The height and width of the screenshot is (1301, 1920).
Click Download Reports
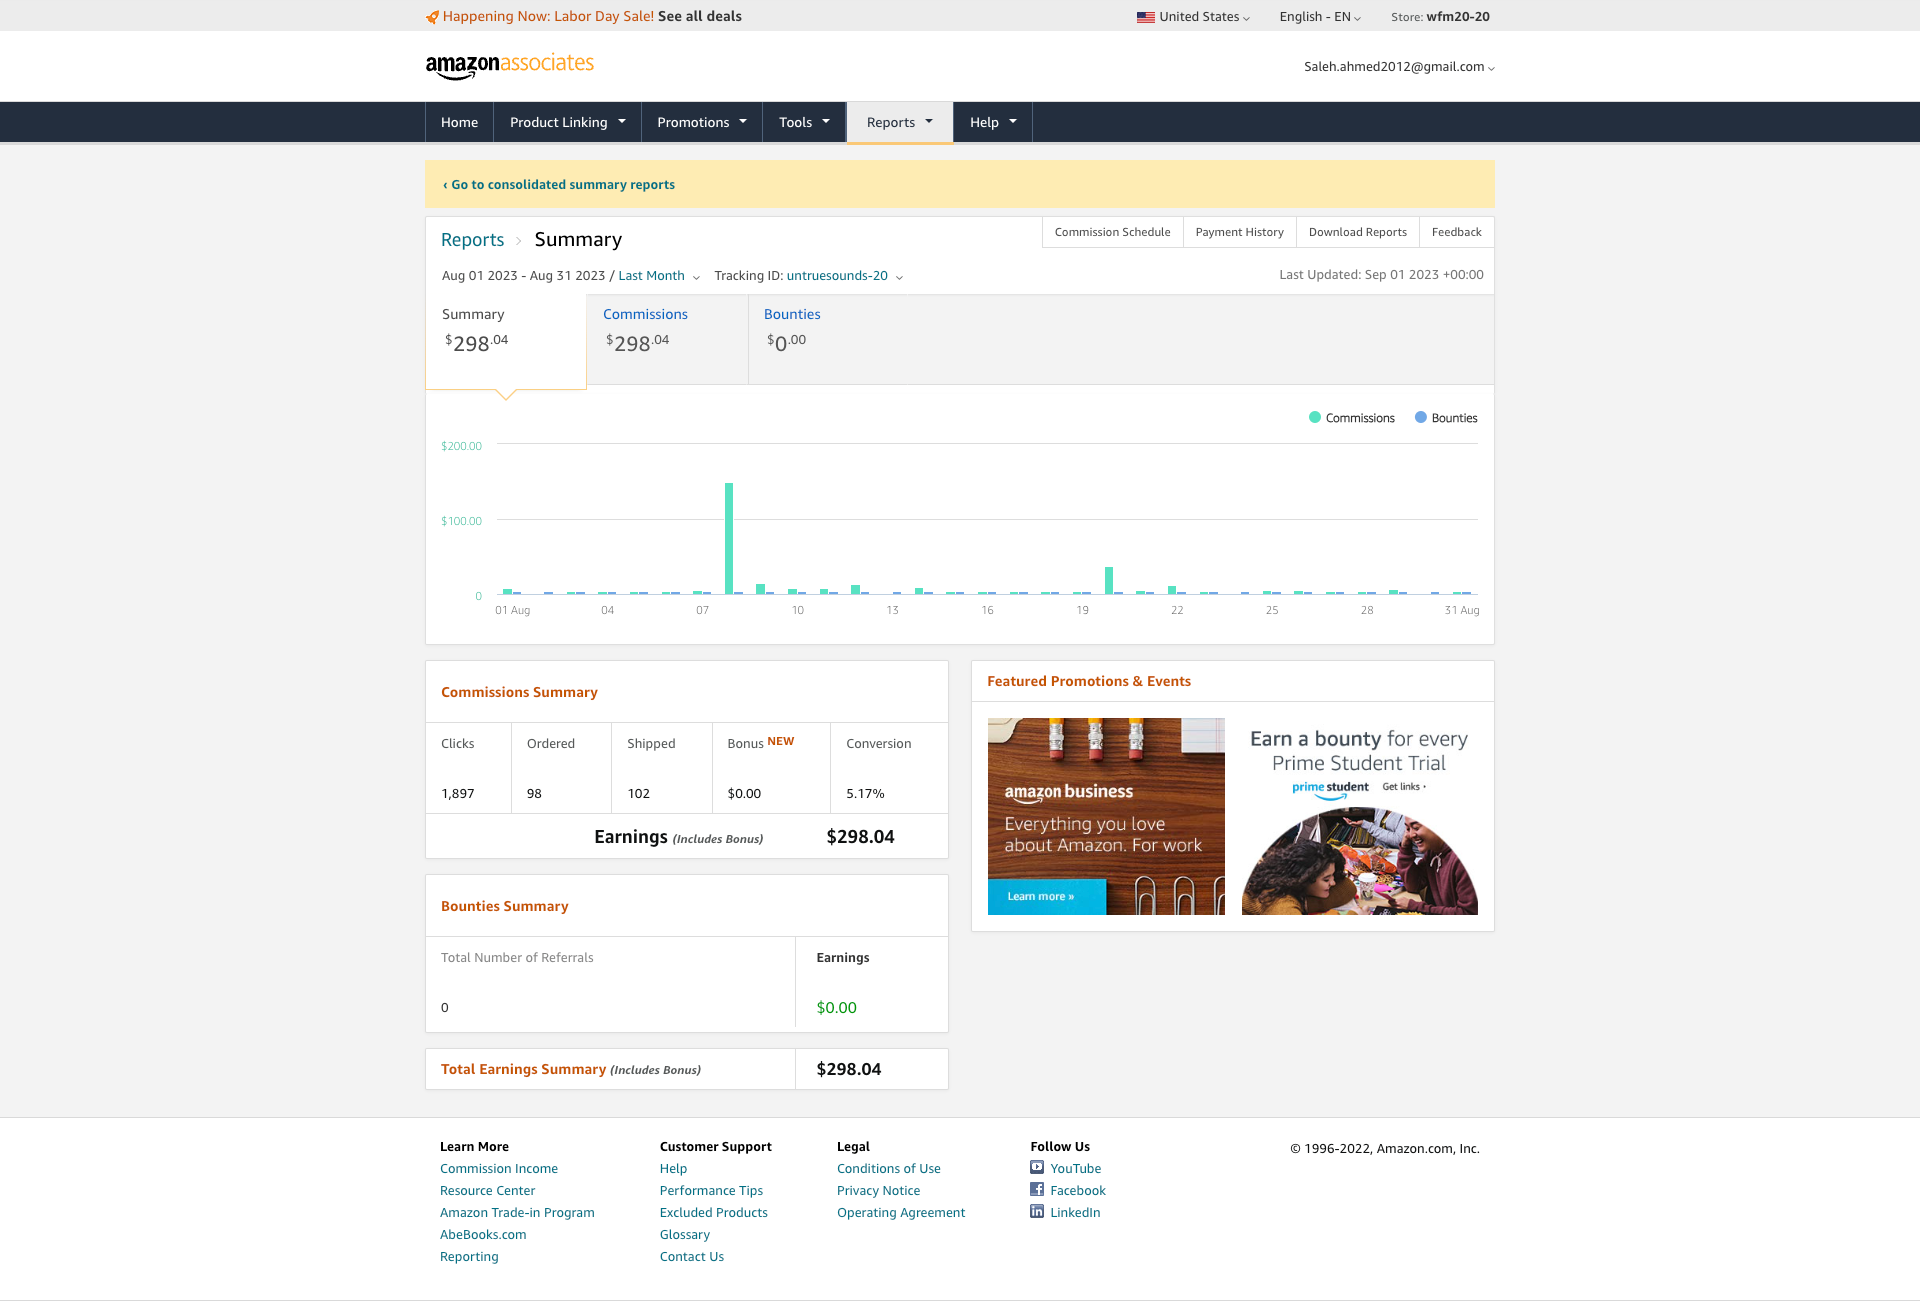pos(1357,232)
